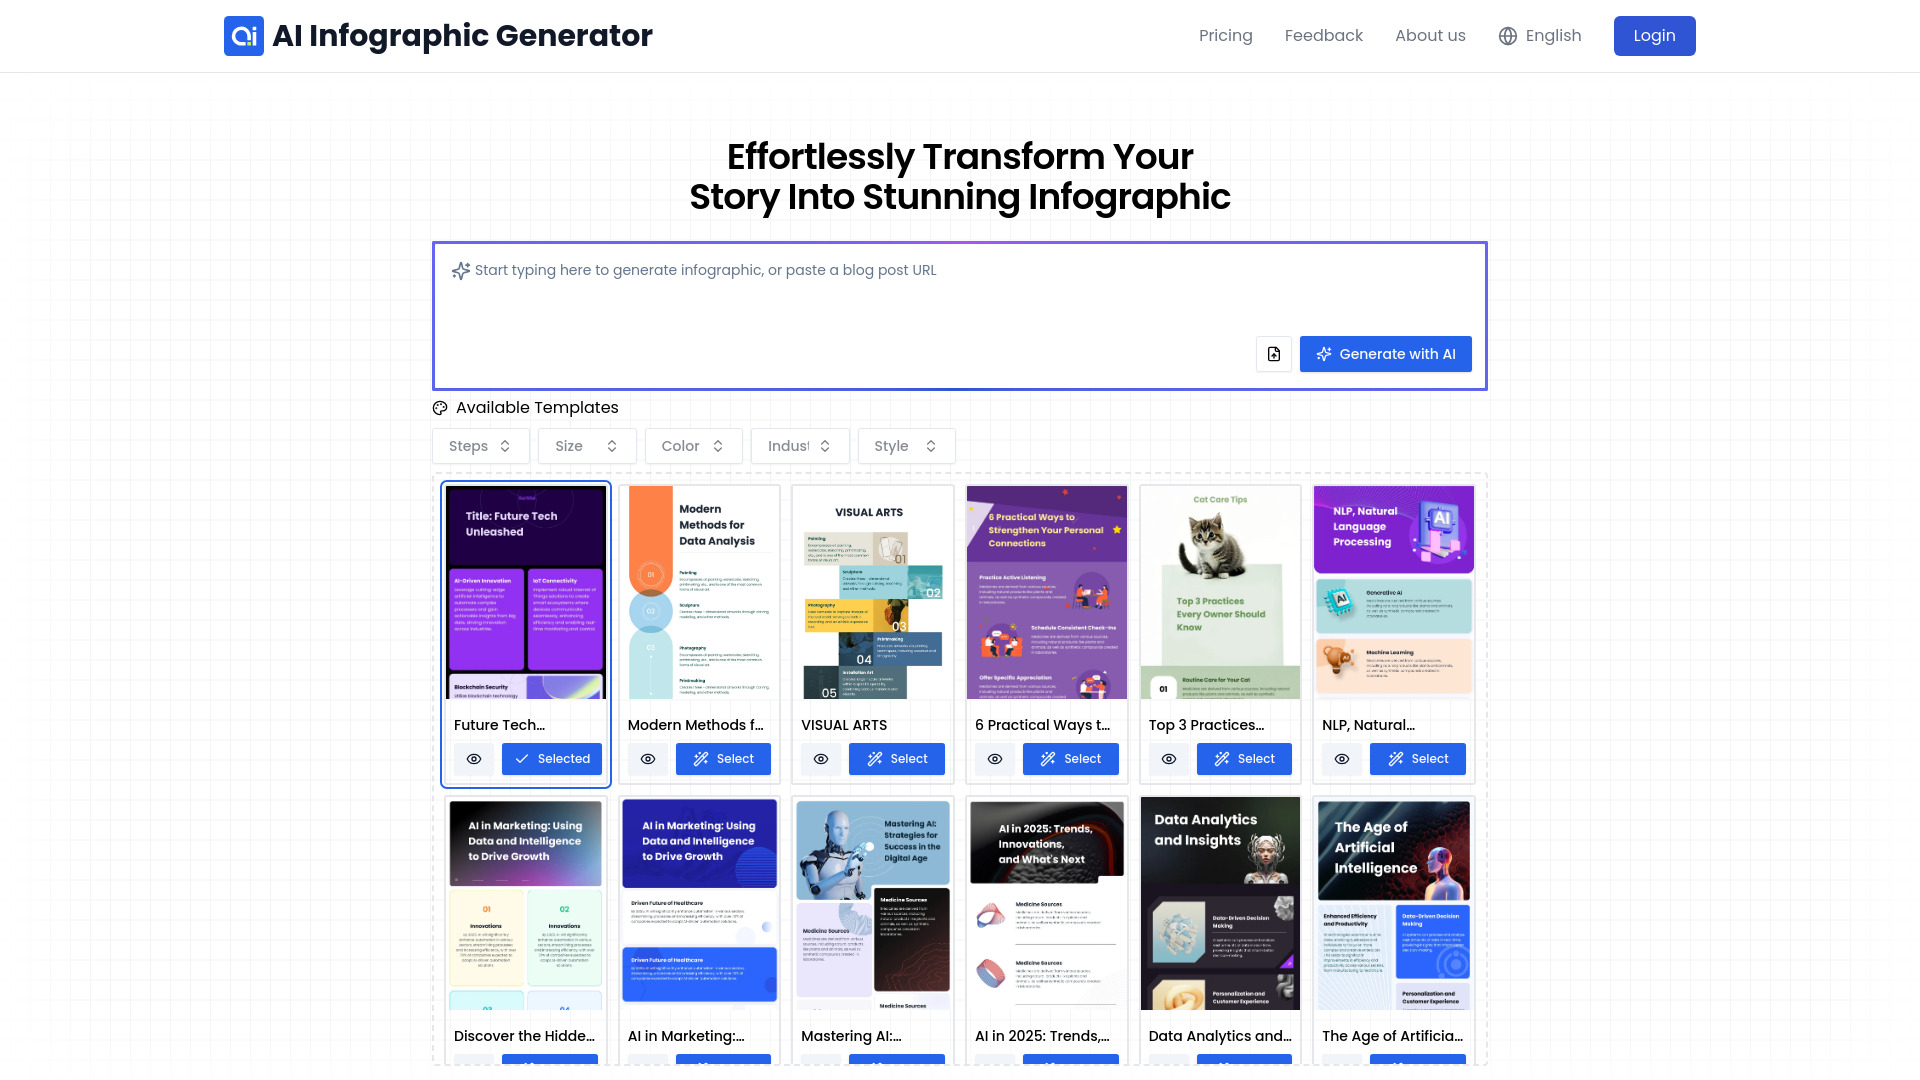The height and width of the screenshot is (1080, 1920).
Task: Select the NLP Natural template
Action: (1418, 758)
